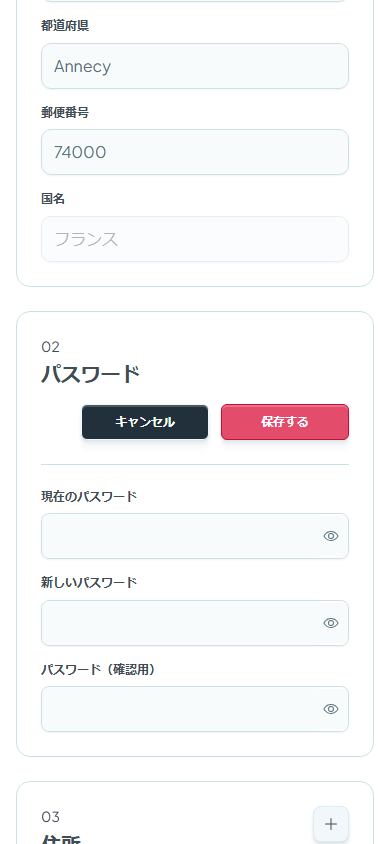Click the 郵便番号 label text

[x=65, y=112]
